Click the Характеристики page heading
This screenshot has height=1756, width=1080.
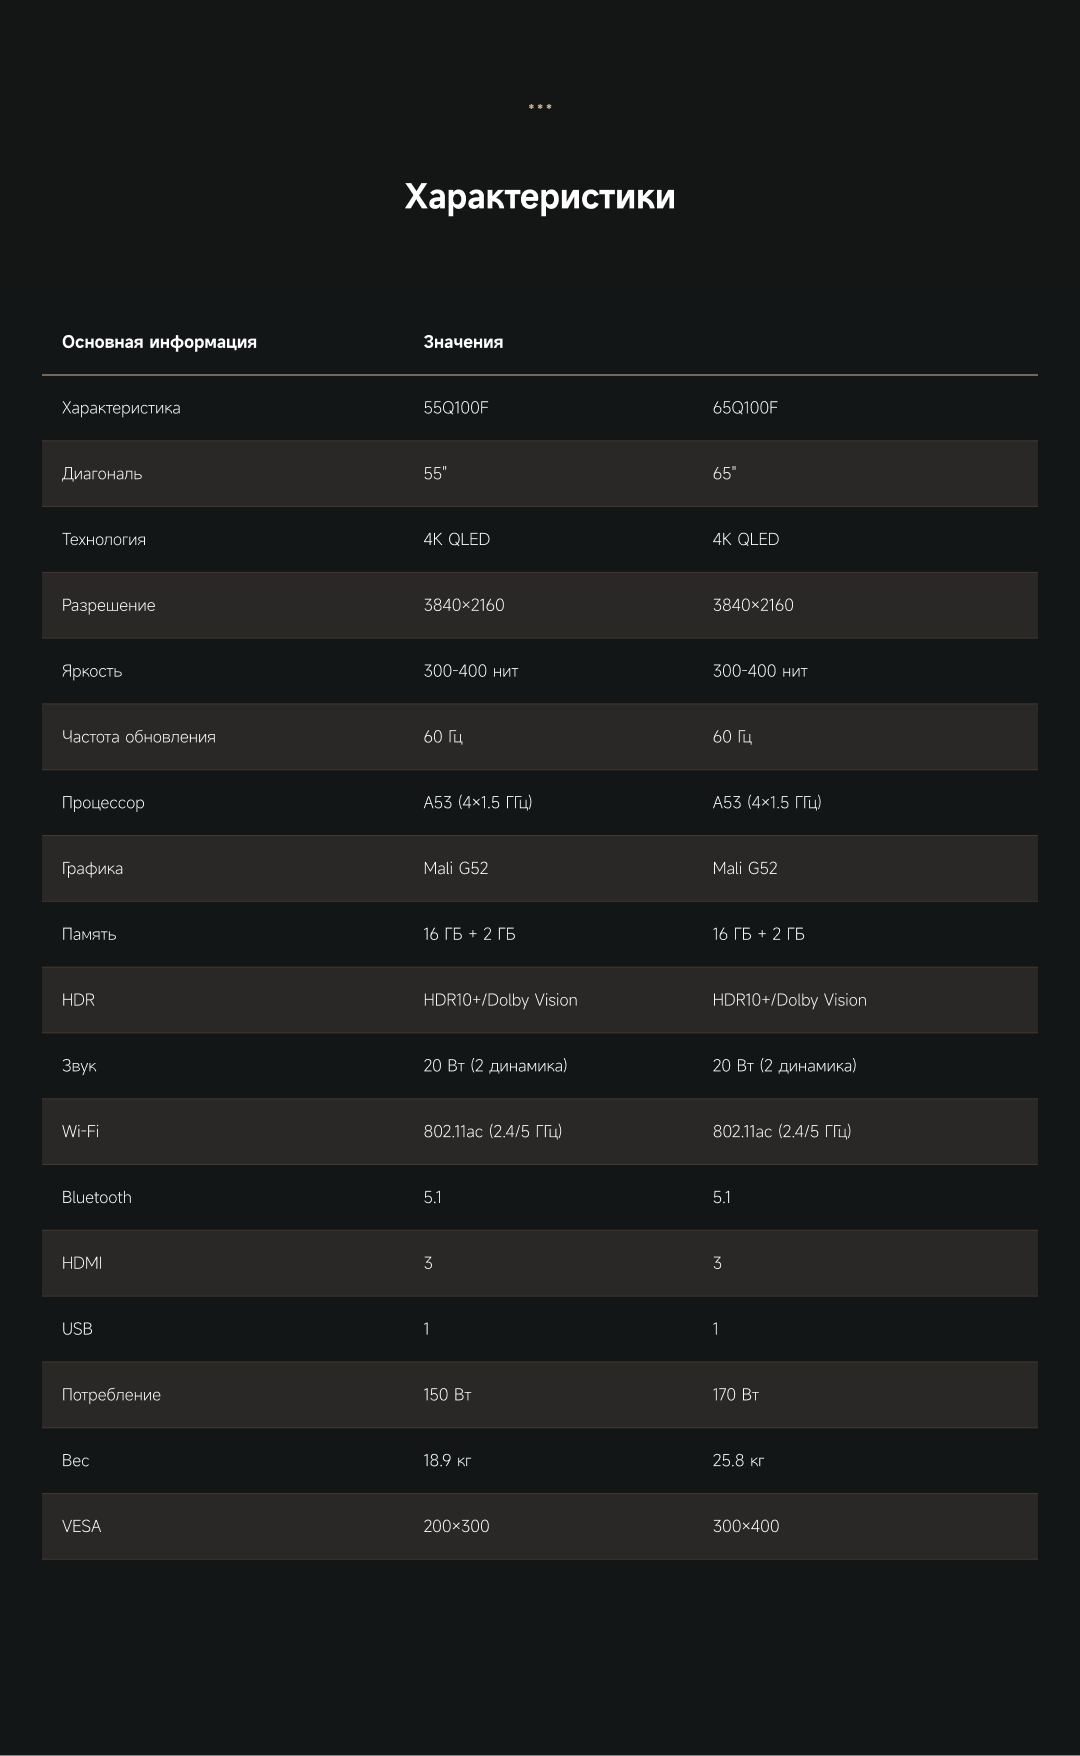coord(540,197)
